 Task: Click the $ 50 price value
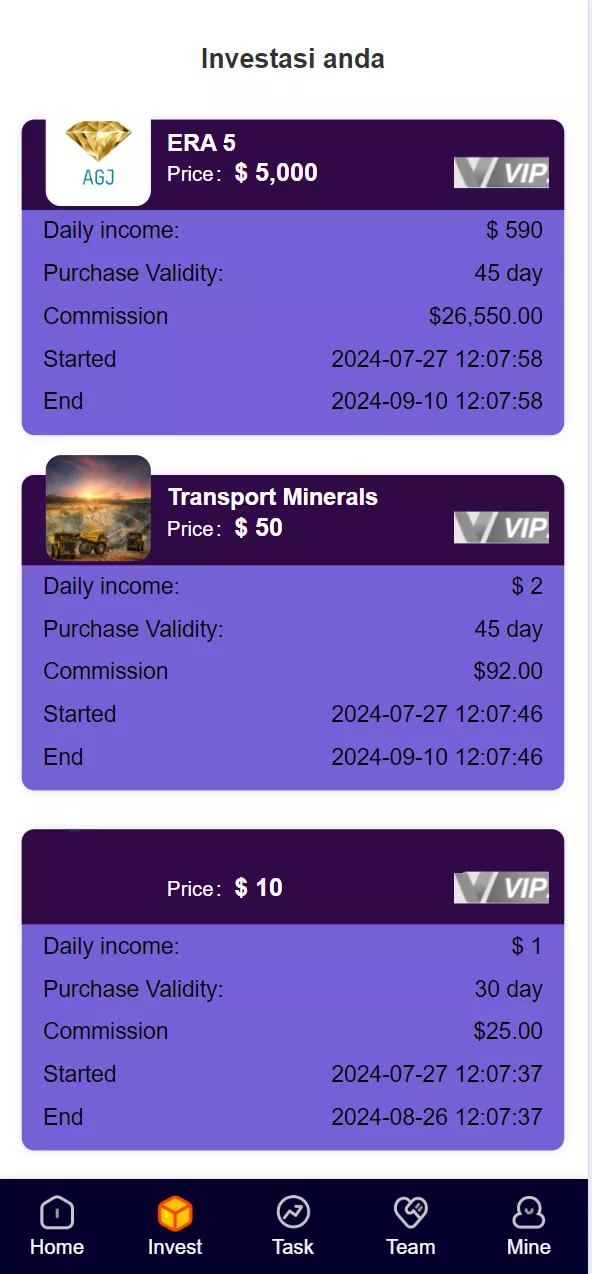point(259,528)
